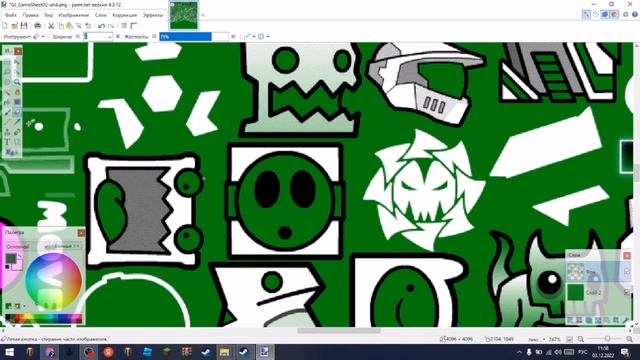The image size is (640, 360).
Task: Select the Paintbrush tool
Action: click(7, 112)
